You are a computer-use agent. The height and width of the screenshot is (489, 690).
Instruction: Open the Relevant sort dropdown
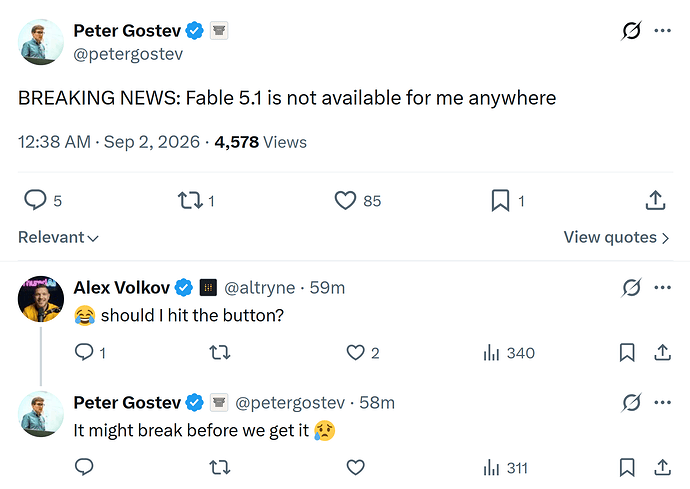click(x=58, y=237)
